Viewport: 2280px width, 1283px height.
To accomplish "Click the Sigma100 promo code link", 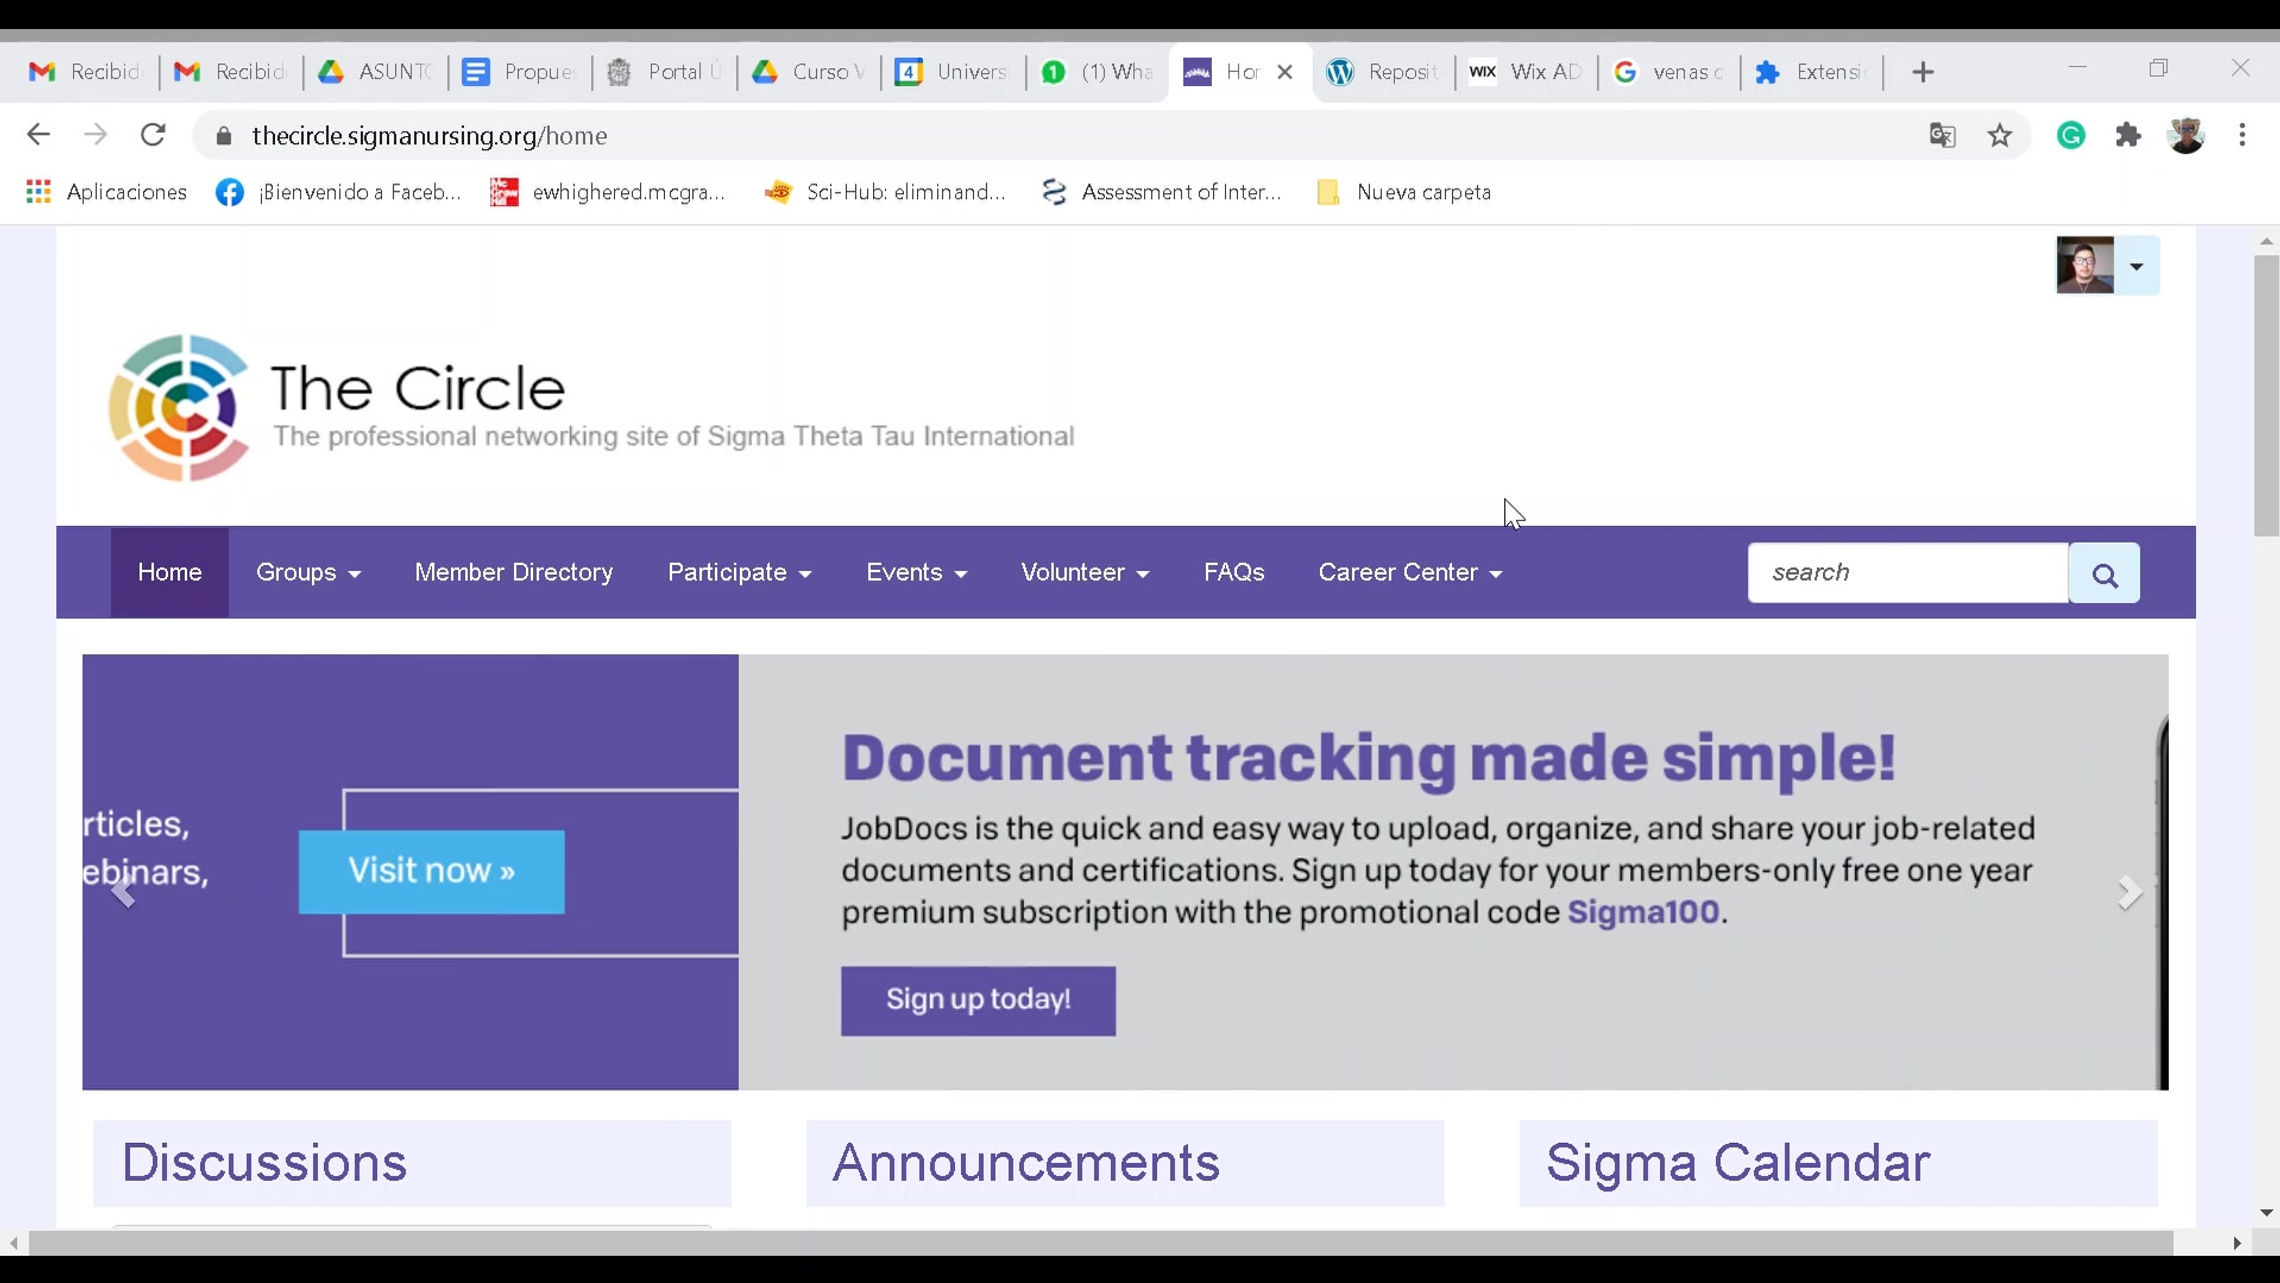I will [1643, 912].
